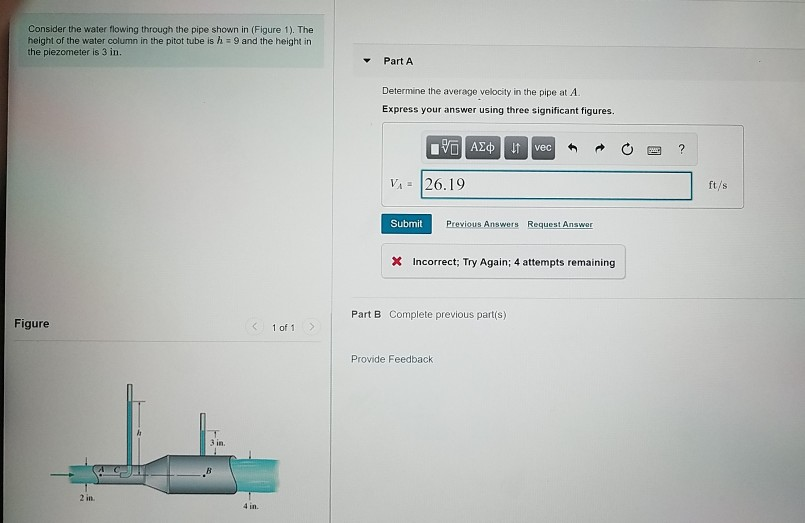Image resolution: width=805 pixels, height=523 pixels.
Task: Click the VA answer input field
Action: (x=556, y=185)
